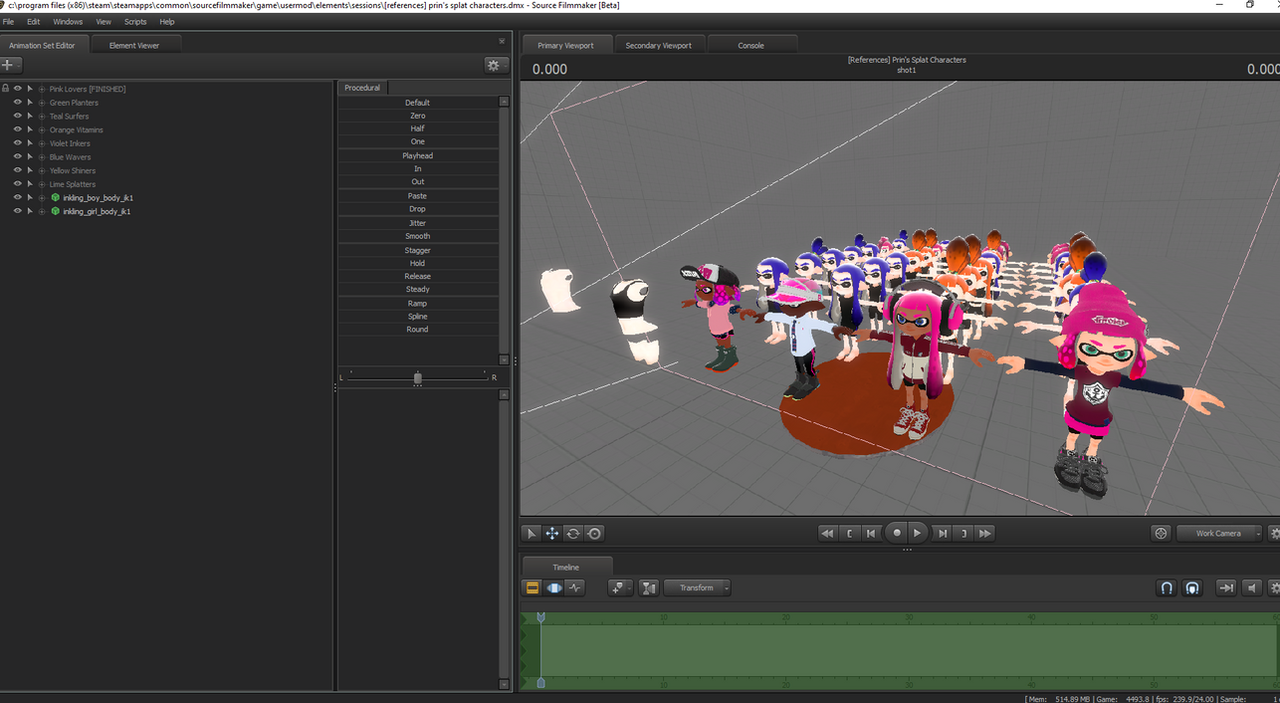Apply the Smooth procedural preset
The image size is (1280, 703).
pyautogui.click(x=418, y=236)
